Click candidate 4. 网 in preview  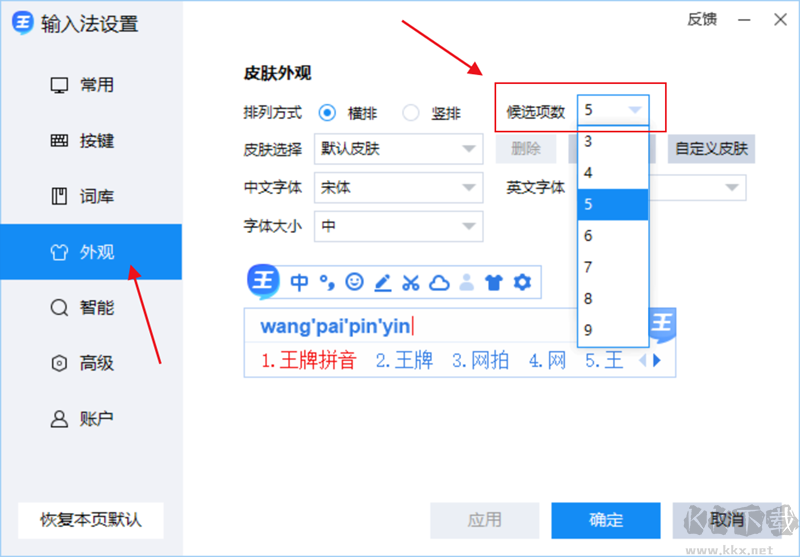tap(547, 361)
